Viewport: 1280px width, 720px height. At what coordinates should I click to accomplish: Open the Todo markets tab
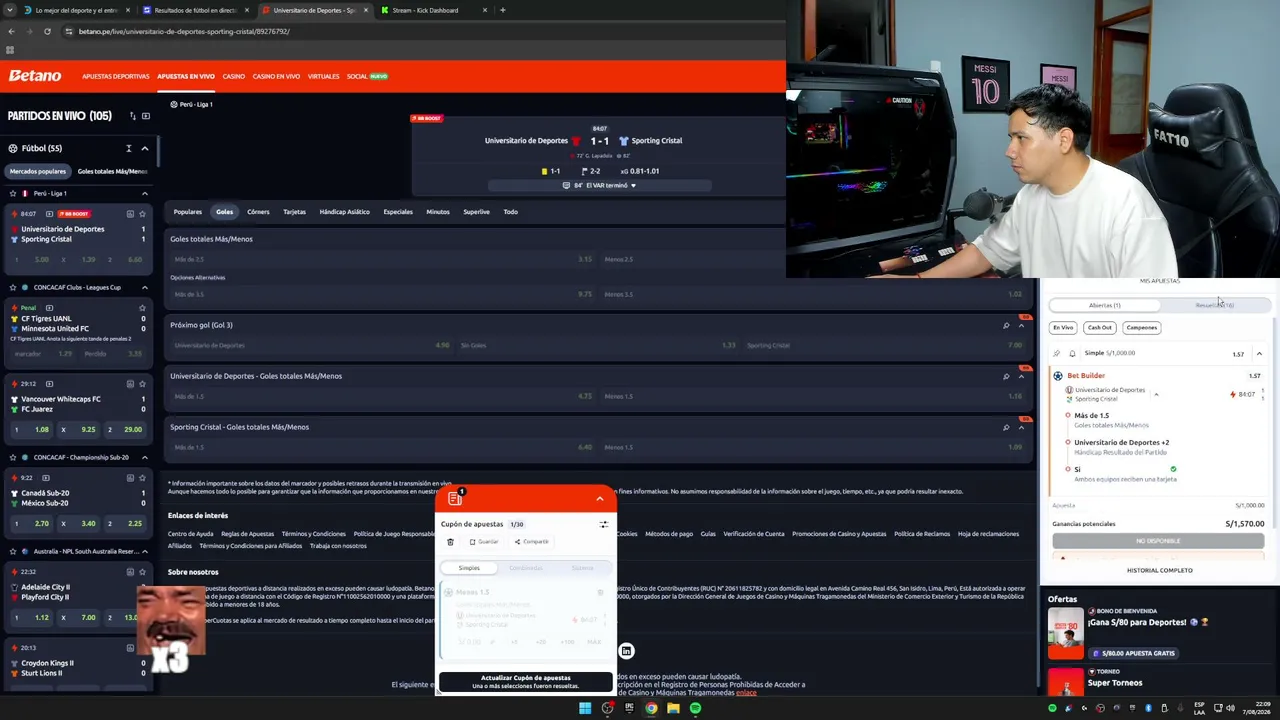coord(510,212)
